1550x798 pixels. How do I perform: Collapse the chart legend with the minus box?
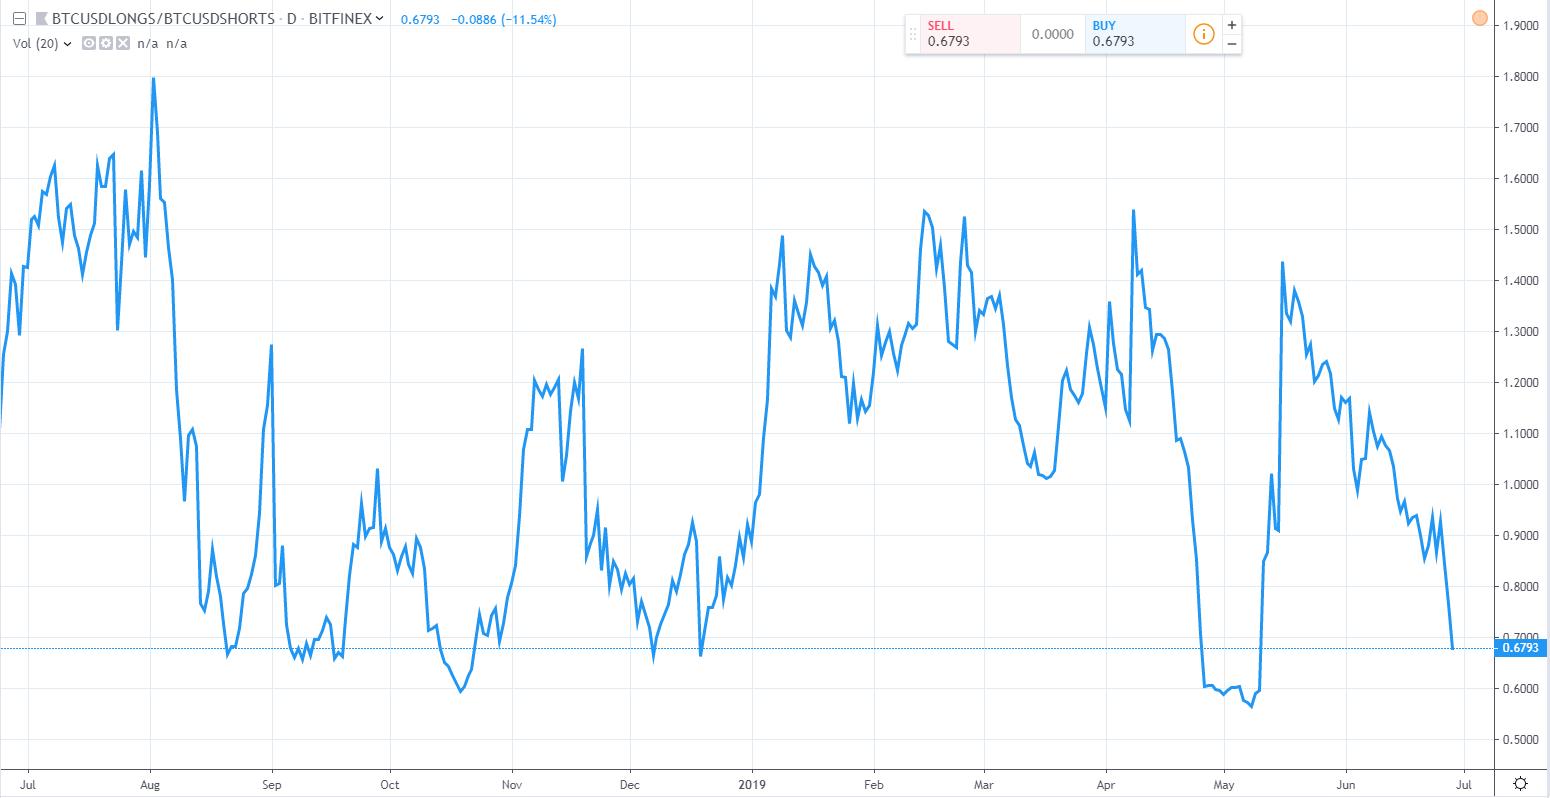(x=20, y=20)
